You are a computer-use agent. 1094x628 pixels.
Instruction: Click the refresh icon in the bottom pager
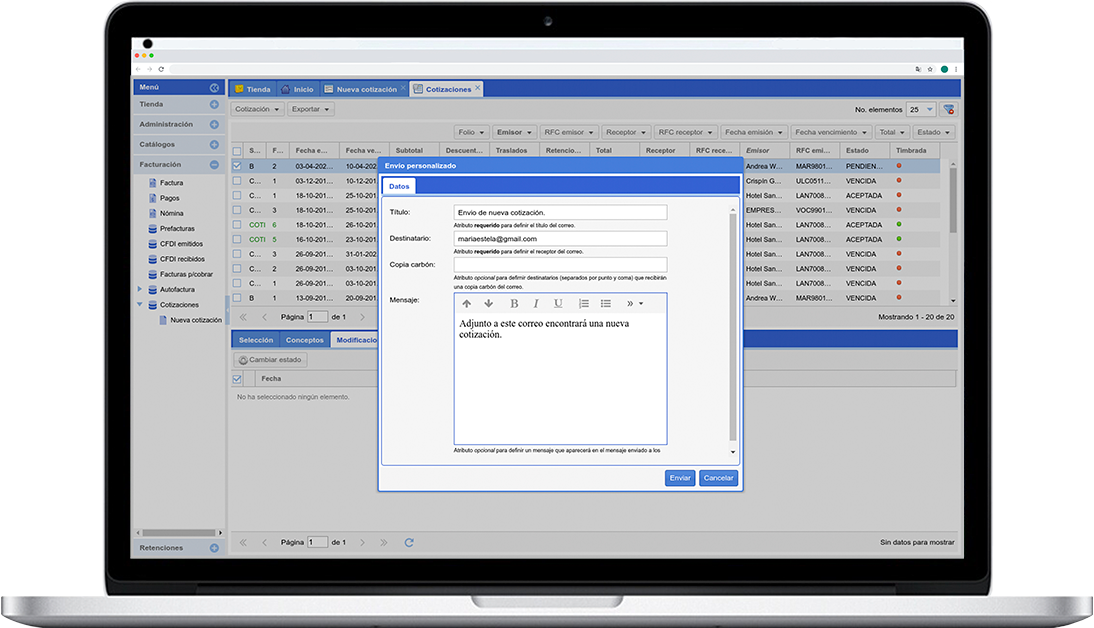tap(409, 542)
